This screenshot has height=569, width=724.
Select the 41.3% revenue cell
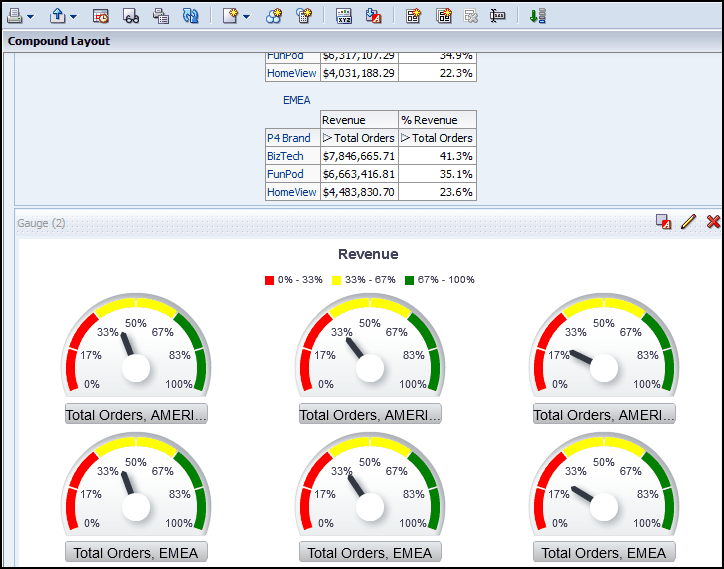[437, 156]
